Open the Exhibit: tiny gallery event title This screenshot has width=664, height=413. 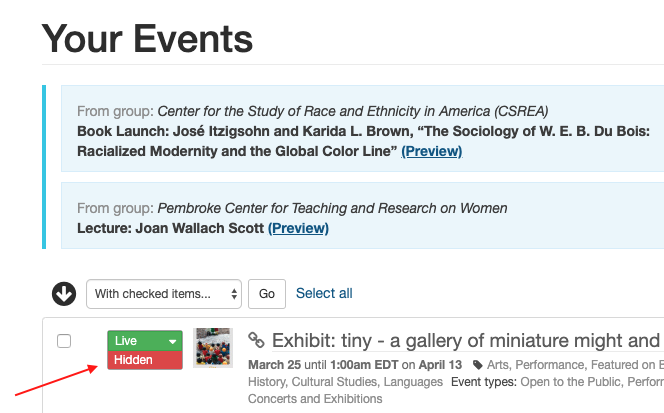tap(466, 341)
